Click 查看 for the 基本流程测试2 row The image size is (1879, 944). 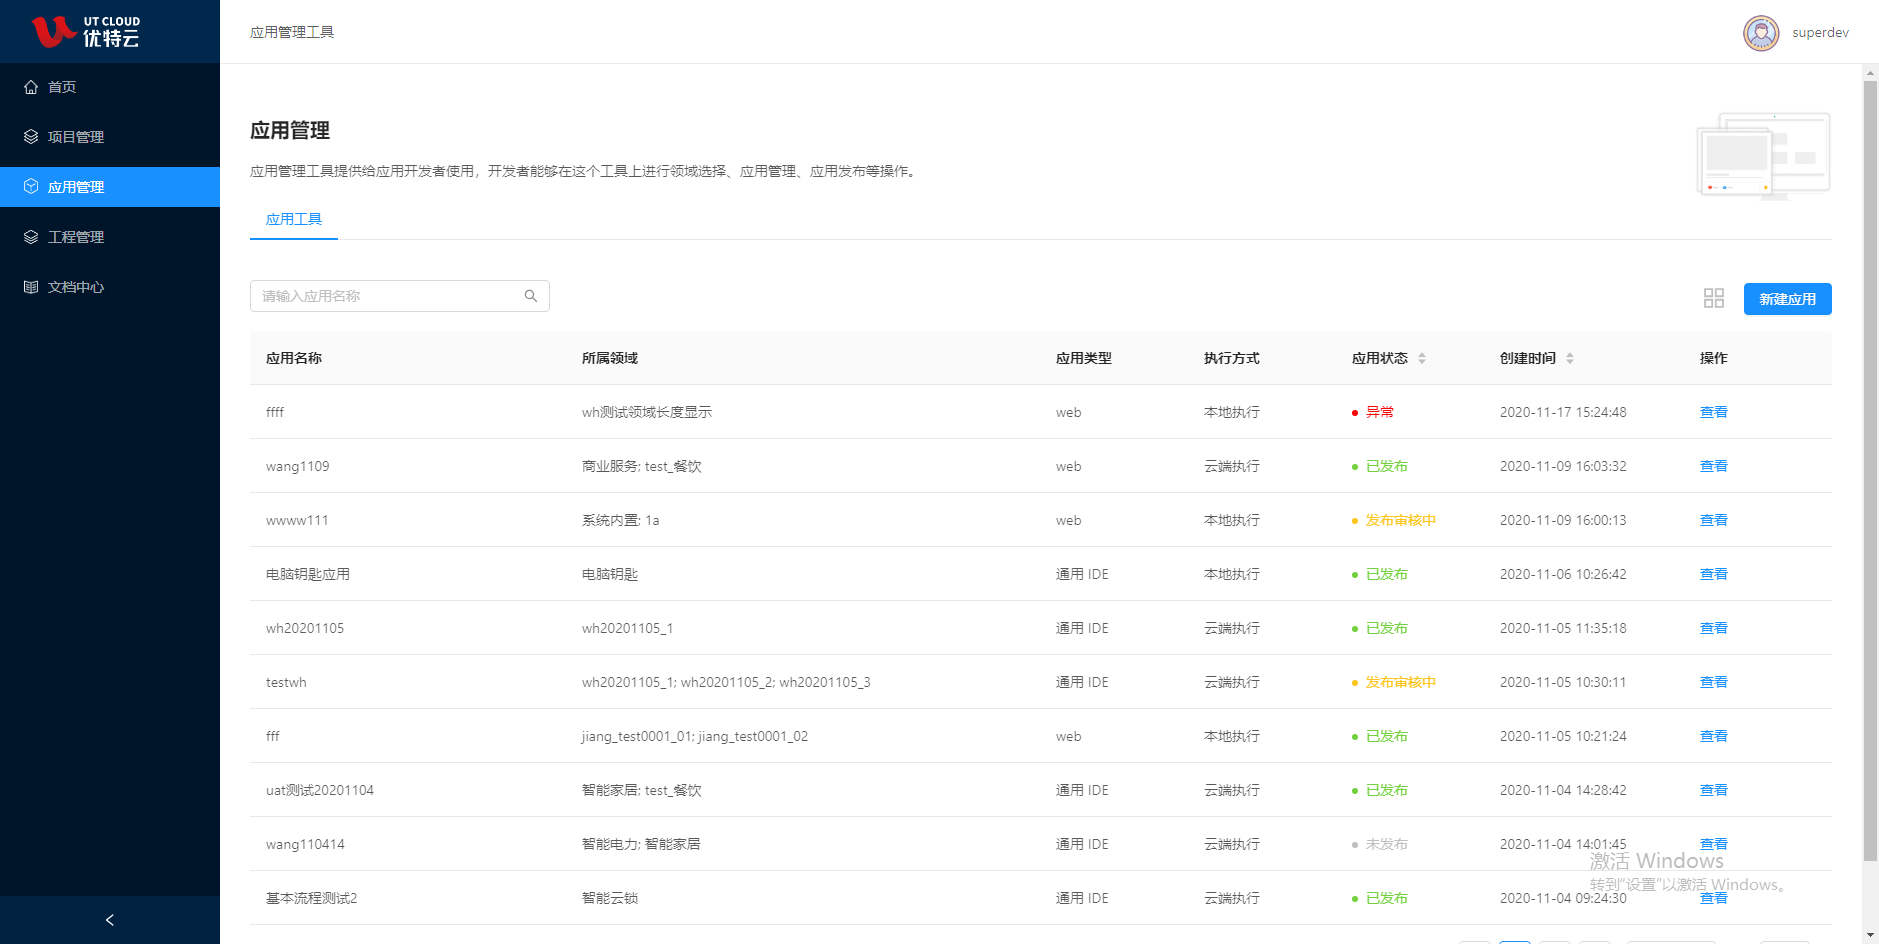1714,898
